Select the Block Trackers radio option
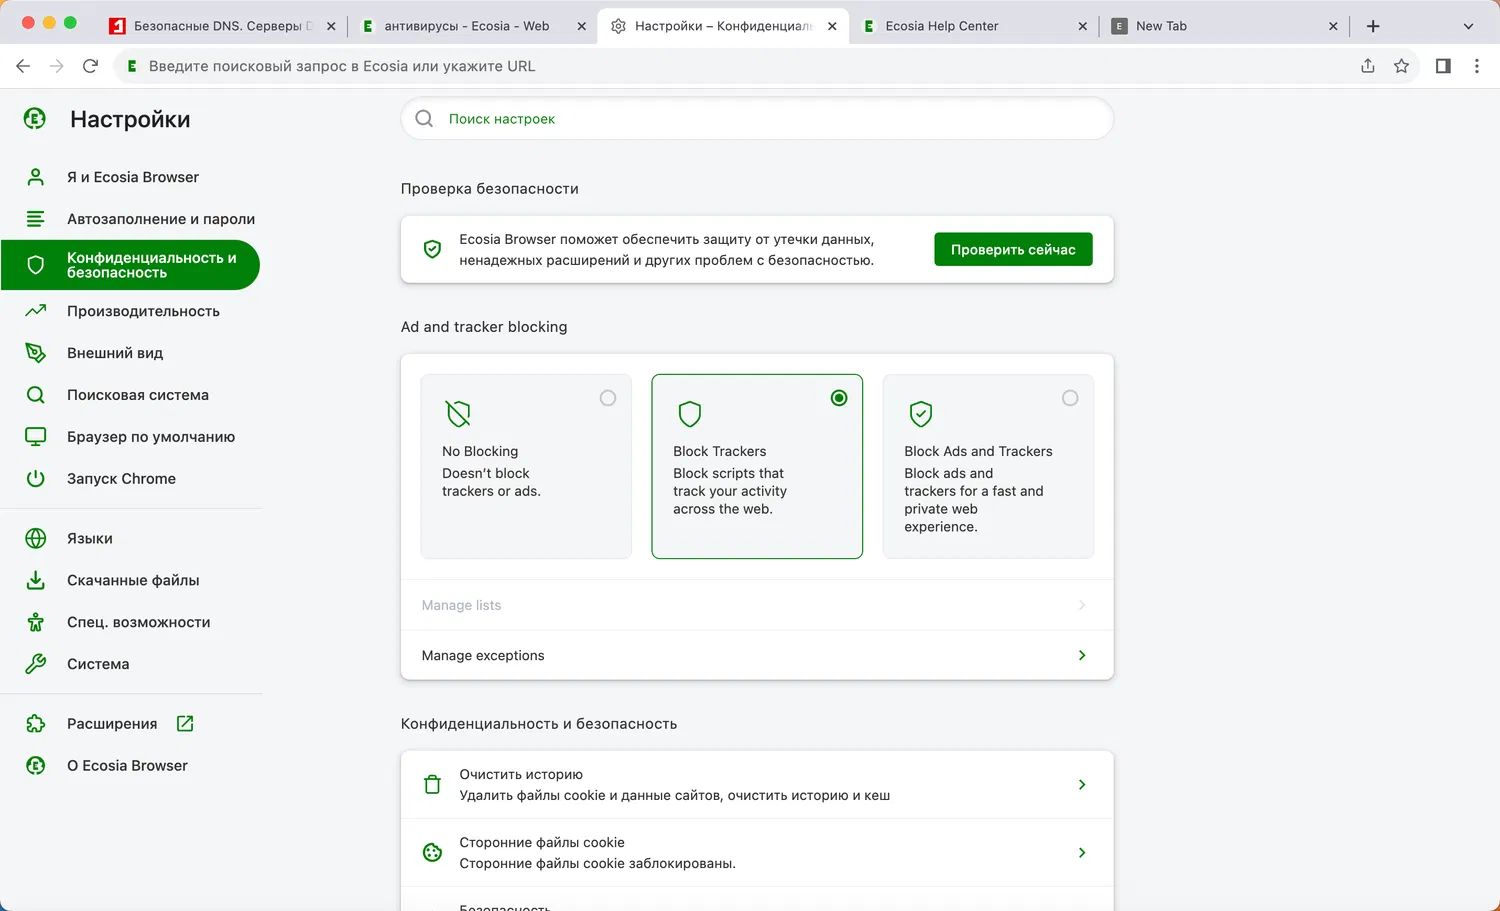The image size is (1500, 911). point(839,398)
